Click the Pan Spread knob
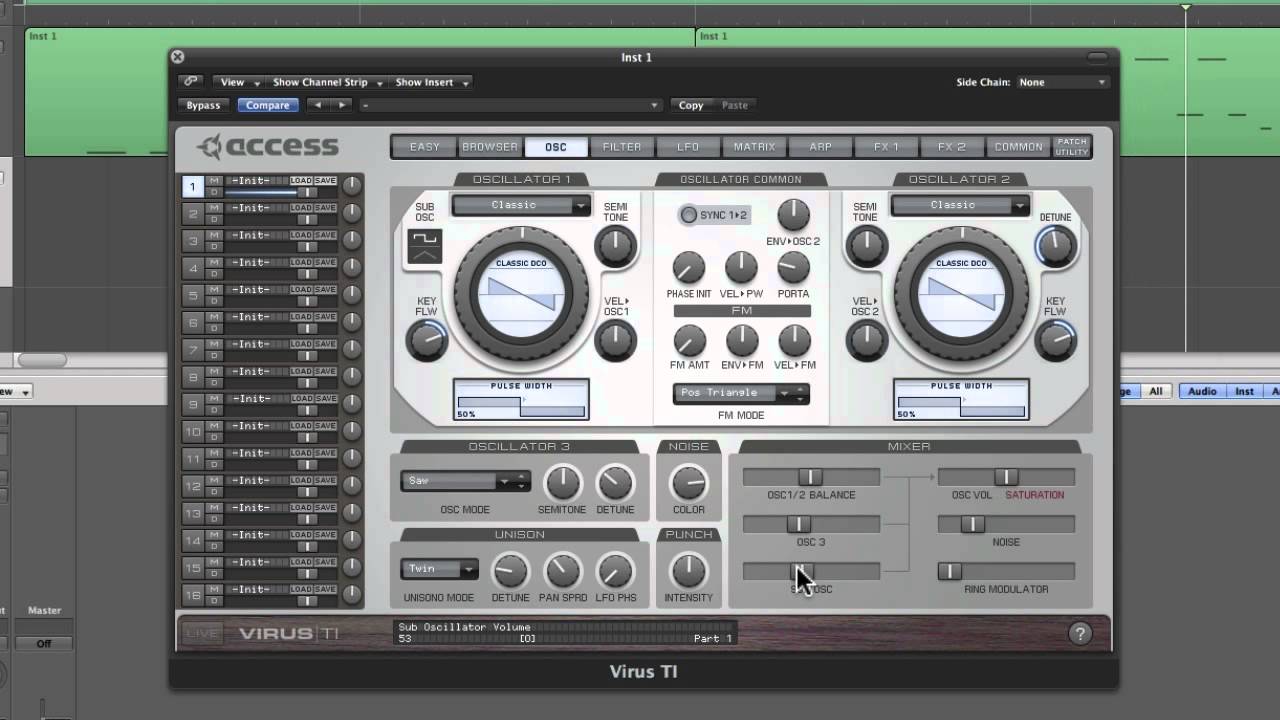Viewport: 1280px width, 720px height. click(562, 571)
